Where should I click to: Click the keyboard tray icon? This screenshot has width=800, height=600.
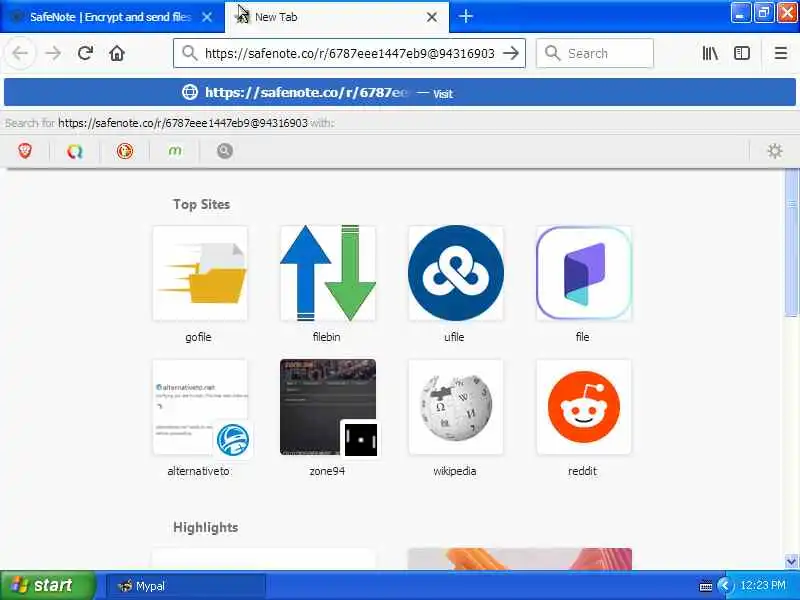point(706,586)
